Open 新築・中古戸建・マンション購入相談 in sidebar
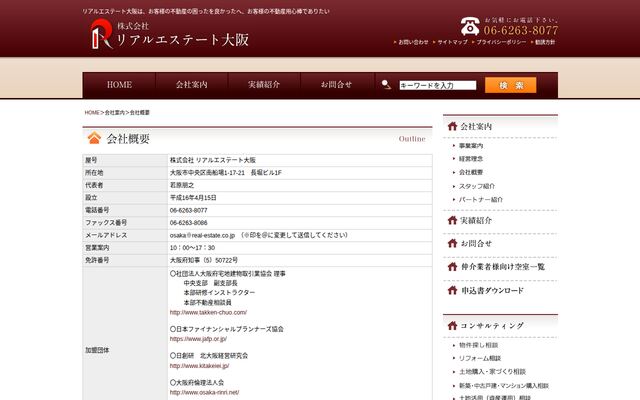The image size is (640, 400). click(x=504, y=386)
